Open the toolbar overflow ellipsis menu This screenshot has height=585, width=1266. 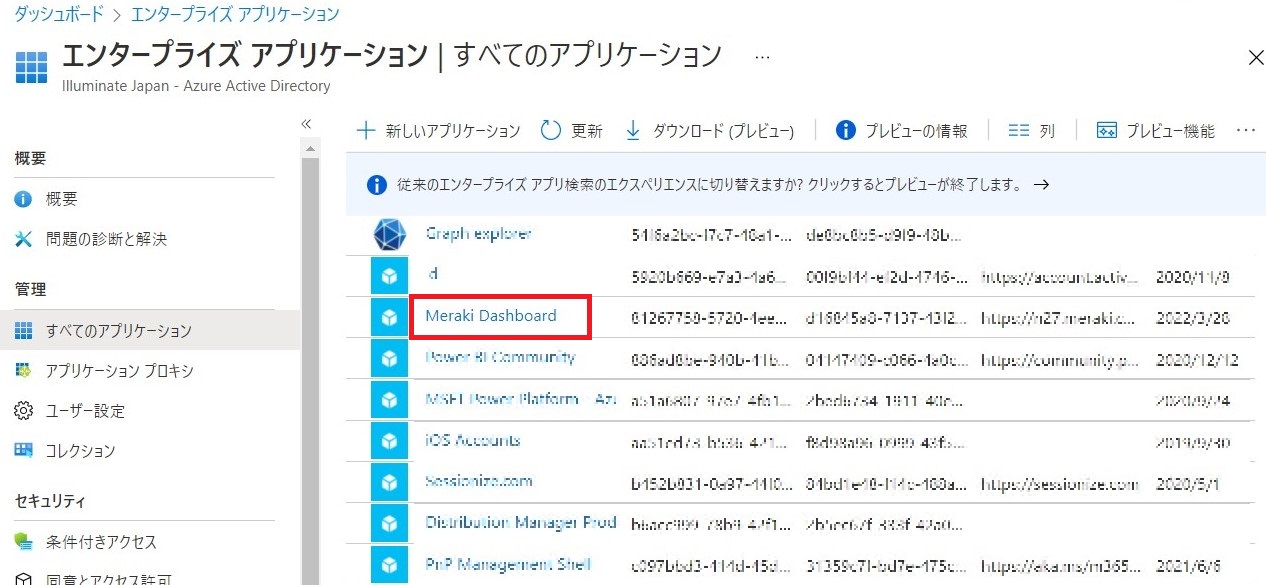click(x=1245, y=130)
